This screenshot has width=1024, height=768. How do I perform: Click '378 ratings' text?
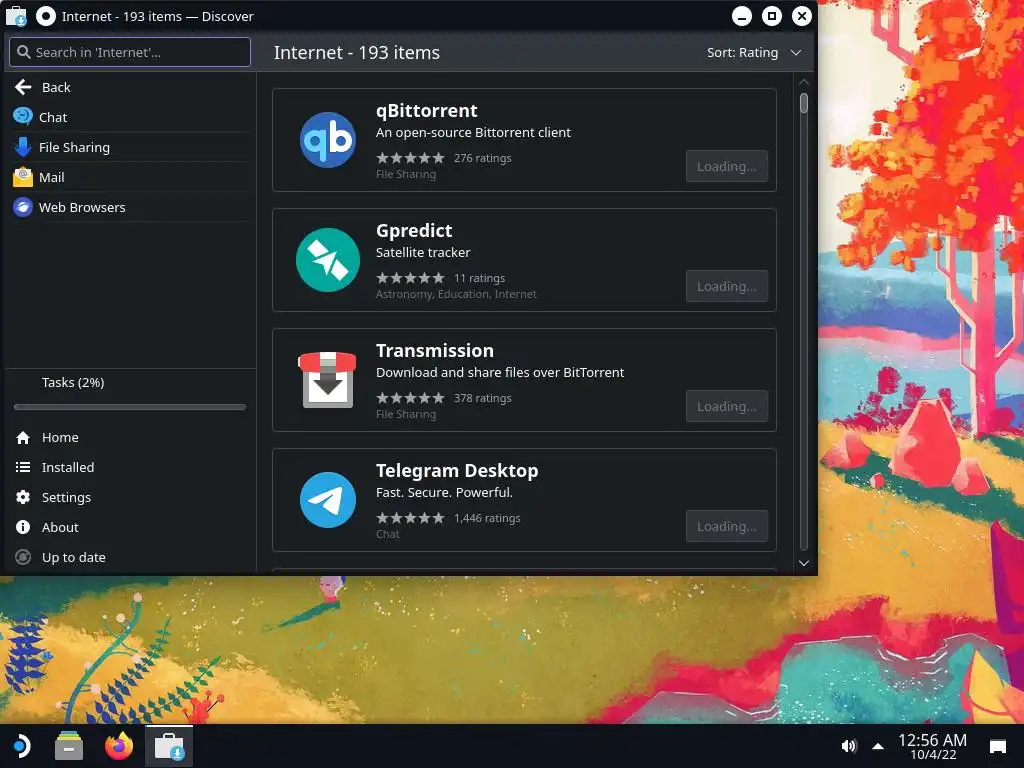pyautogui.click(x=483, y=398)
